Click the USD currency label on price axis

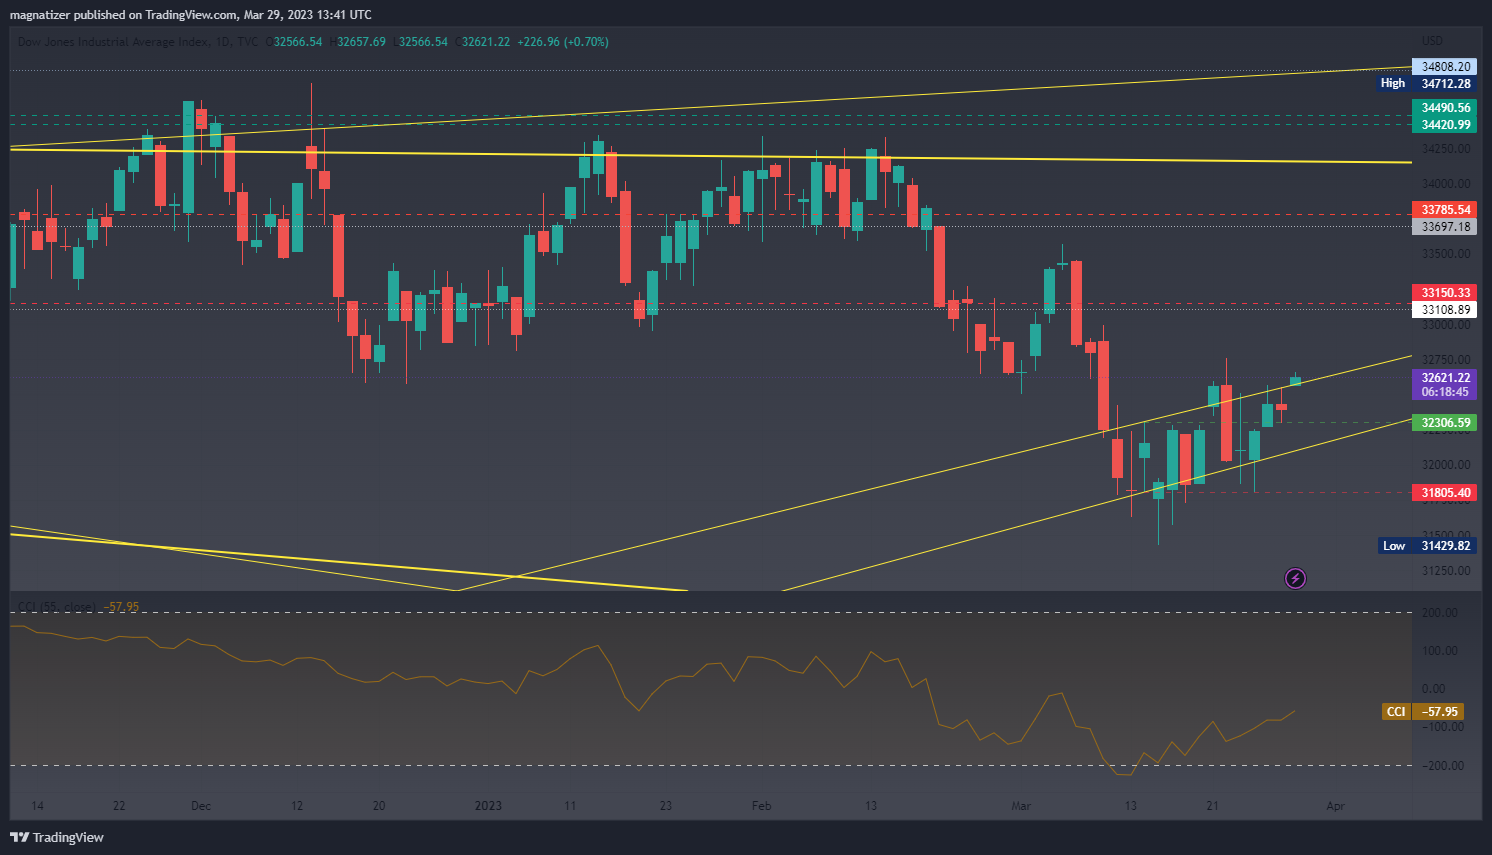tap(1432, 41)
